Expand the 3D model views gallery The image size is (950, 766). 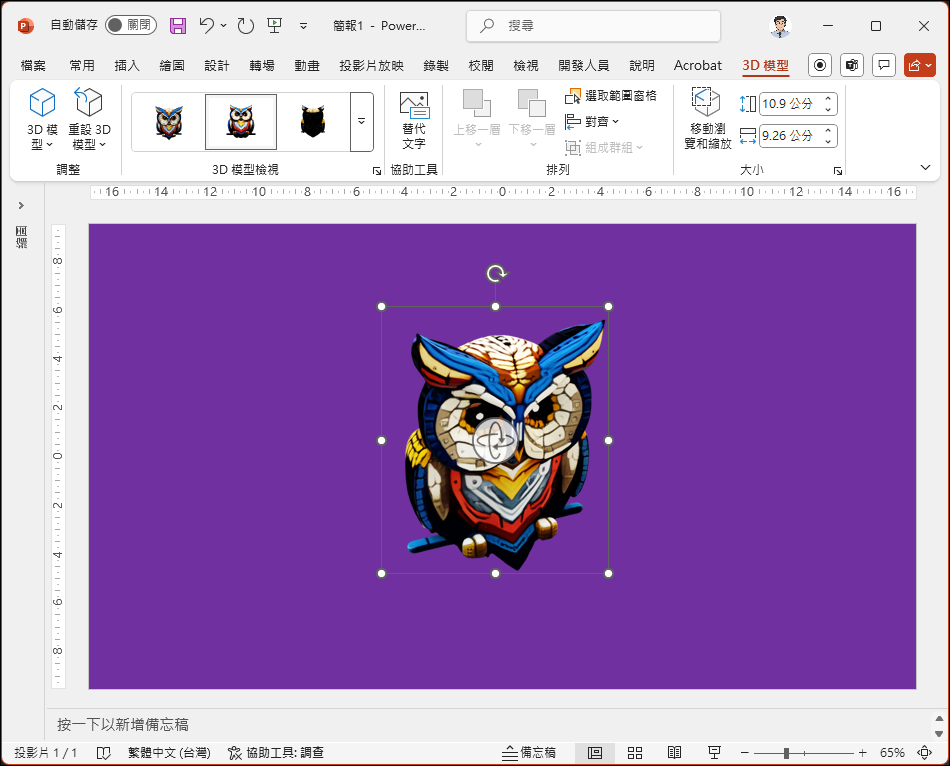click(362, 121)
